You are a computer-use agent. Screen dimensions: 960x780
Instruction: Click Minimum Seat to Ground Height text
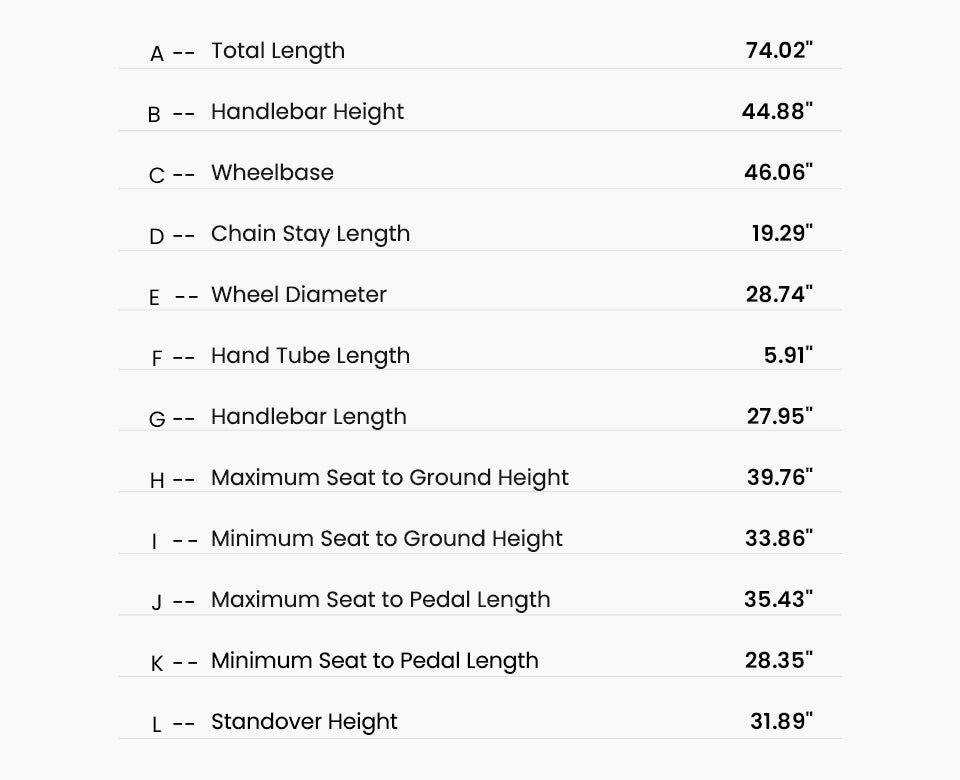387,539
